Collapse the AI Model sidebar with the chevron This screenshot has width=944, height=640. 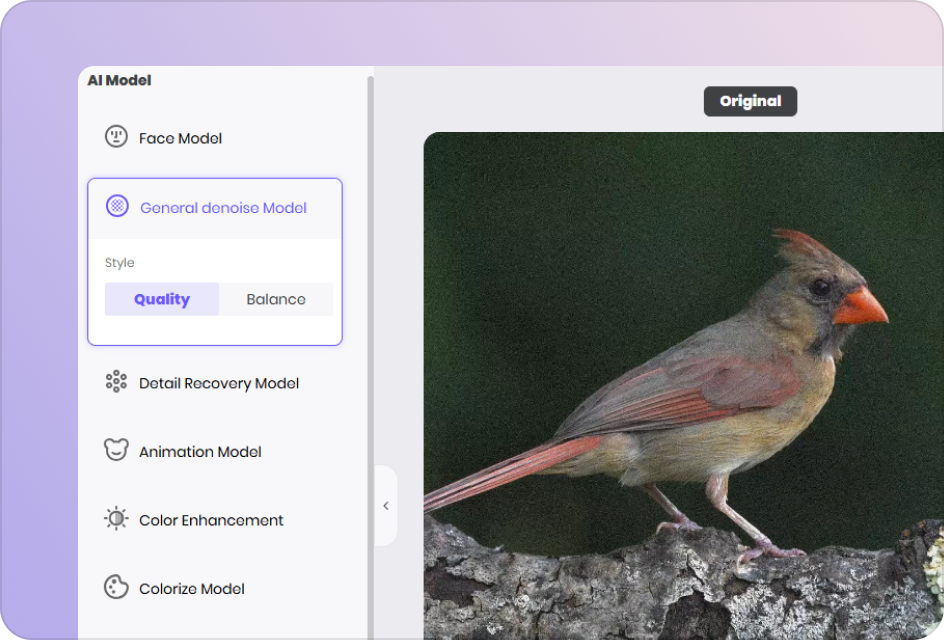coord(386,505)
